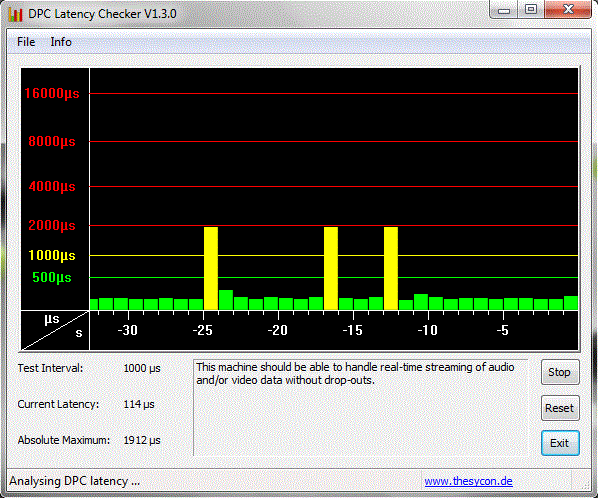
Task: Click the yellow spike bar near -17 s
Action: (x=331, y=268)
